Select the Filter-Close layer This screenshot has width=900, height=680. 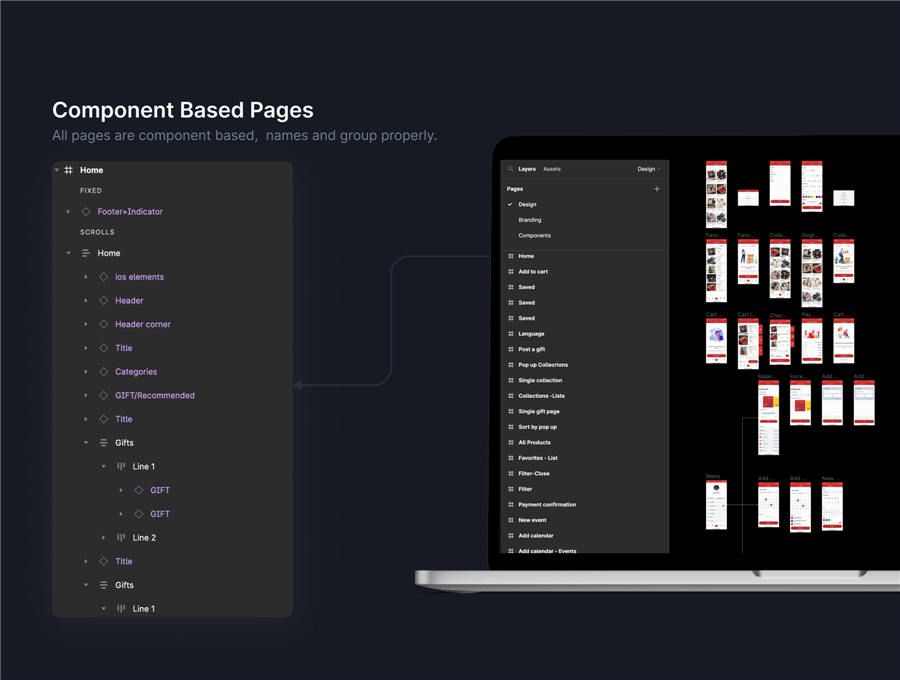point(534,473)
